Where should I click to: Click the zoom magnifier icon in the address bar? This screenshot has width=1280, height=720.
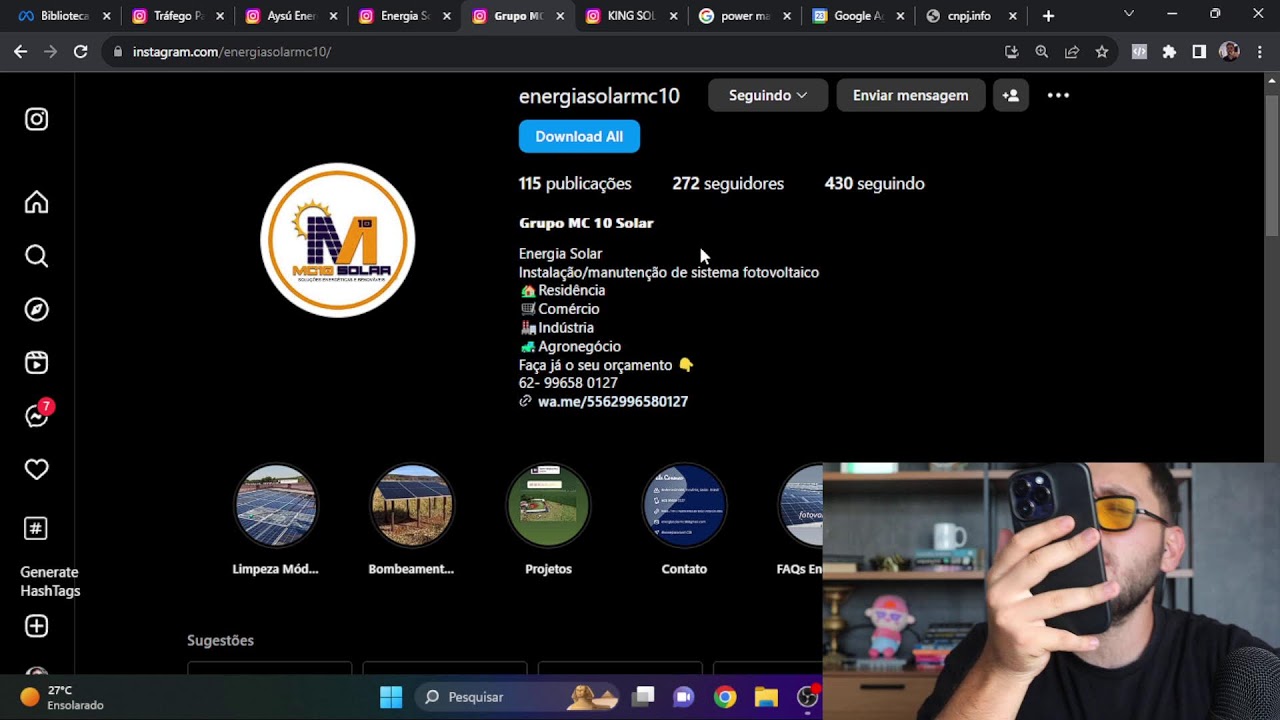[x=1041, y=52]
